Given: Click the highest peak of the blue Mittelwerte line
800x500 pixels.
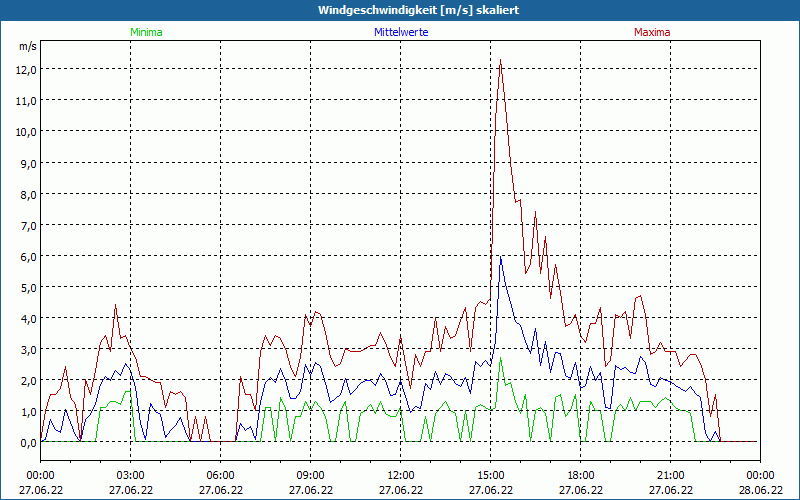Looking at the screenshot, I should point(501,256).
